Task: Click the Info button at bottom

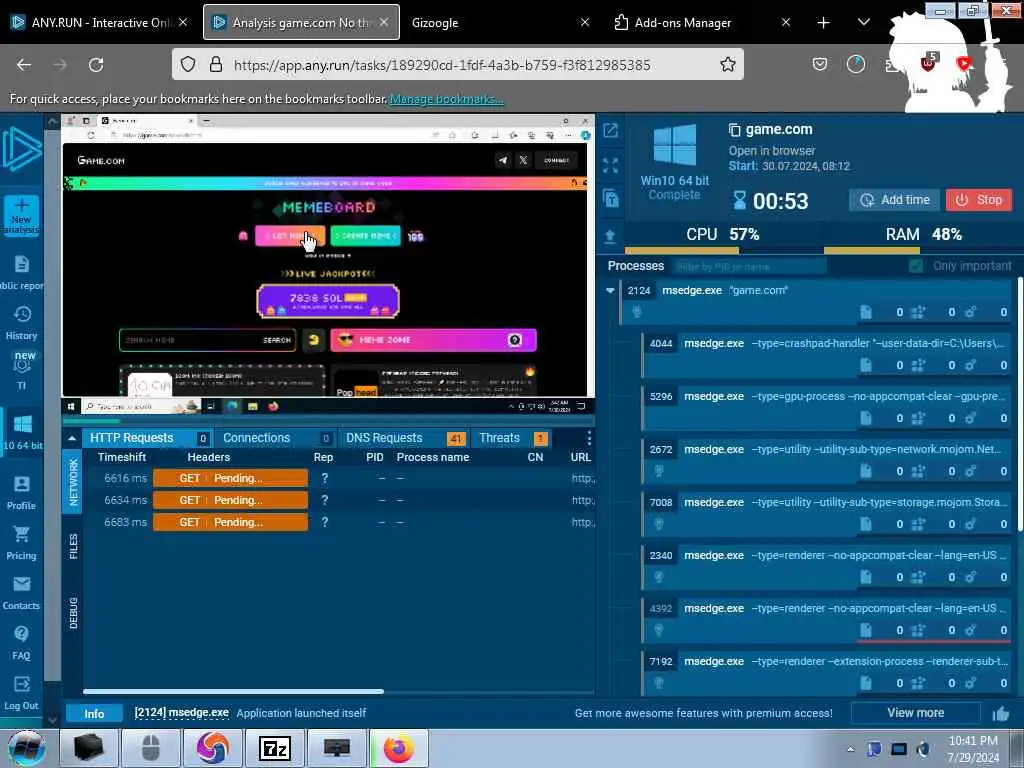Action: pos(94,714)
